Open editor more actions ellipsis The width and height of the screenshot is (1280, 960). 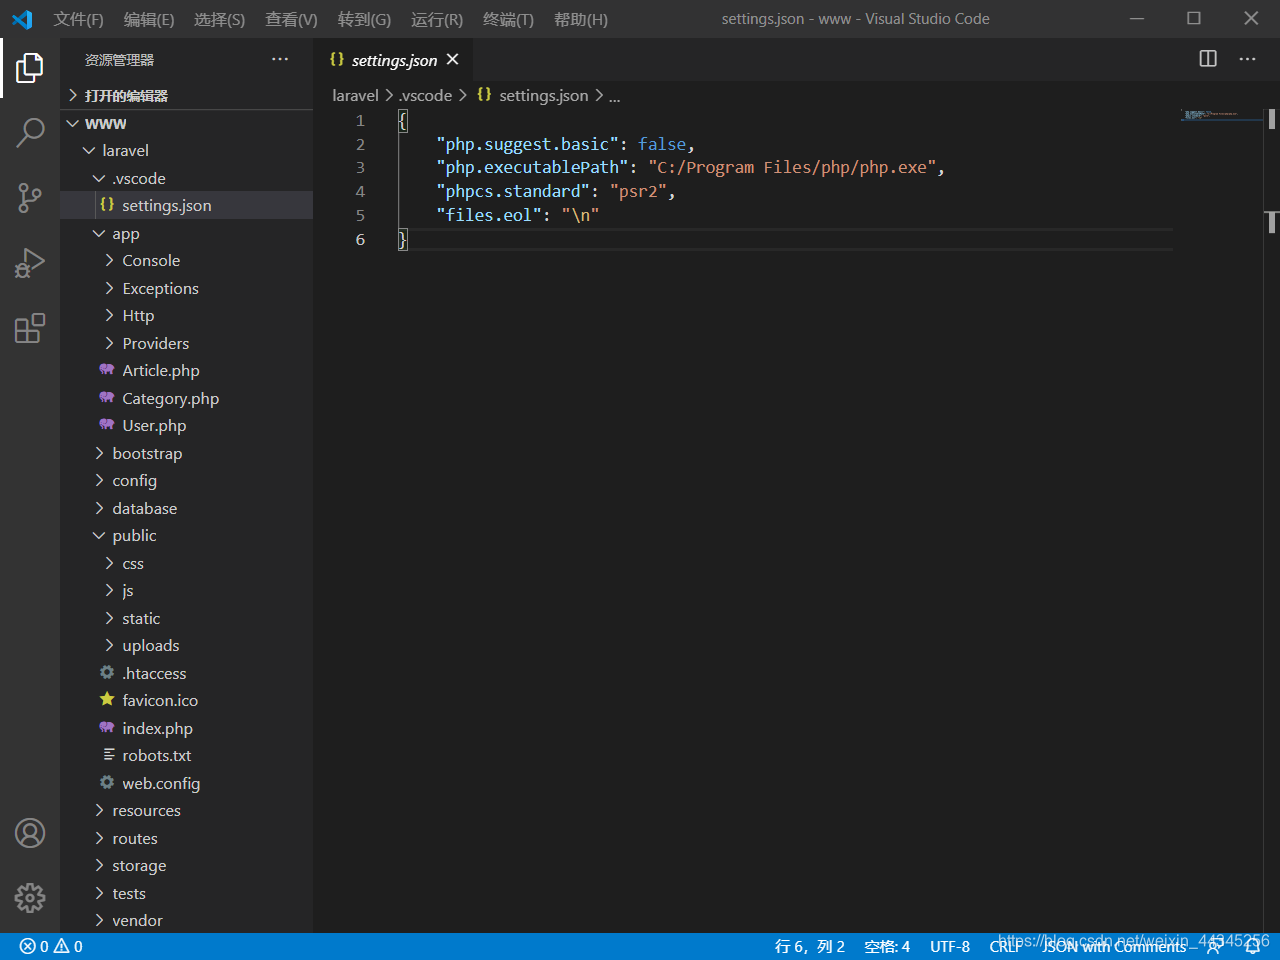pyautogui.click(x=1247, y=59)
